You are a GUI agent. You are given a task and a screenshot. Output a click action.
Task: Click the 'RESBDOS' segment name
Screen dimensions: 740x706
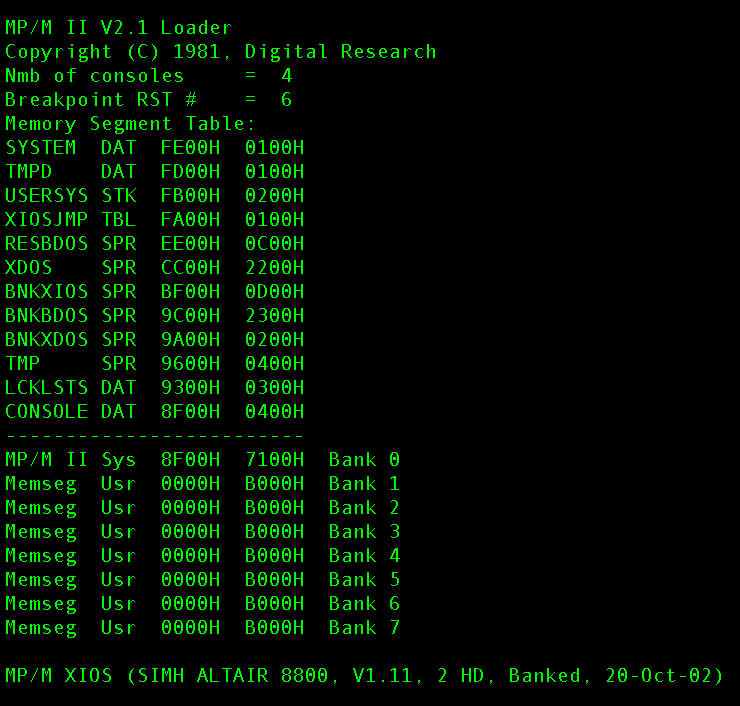point(46,244)
